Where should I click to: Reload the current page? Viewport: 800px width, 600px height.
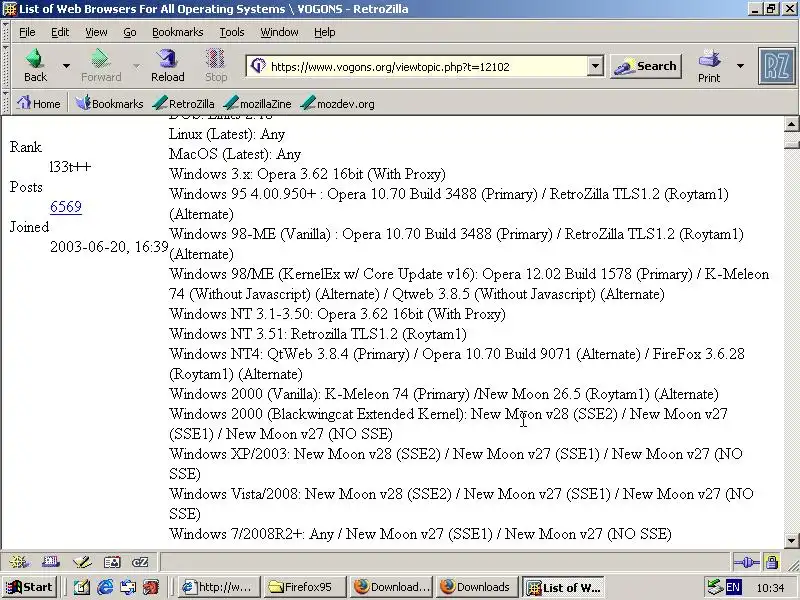(x=167, y=65)
